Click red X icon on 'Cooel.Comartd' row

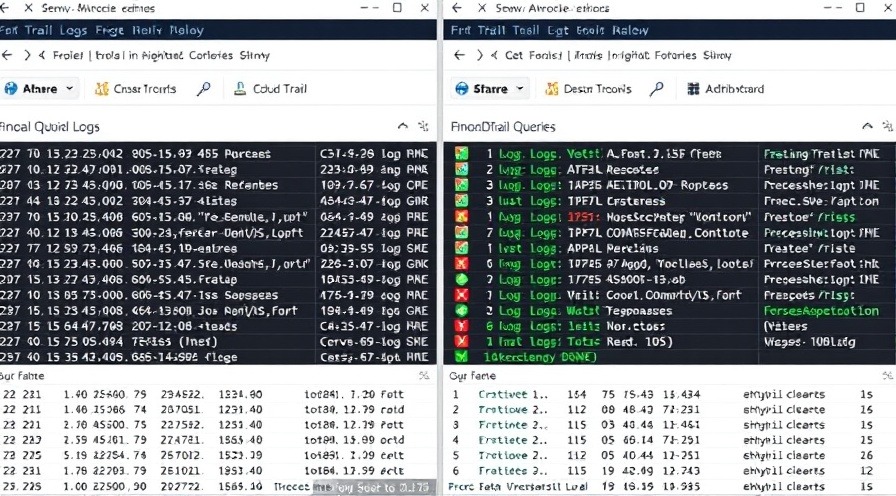pos(461,295)
